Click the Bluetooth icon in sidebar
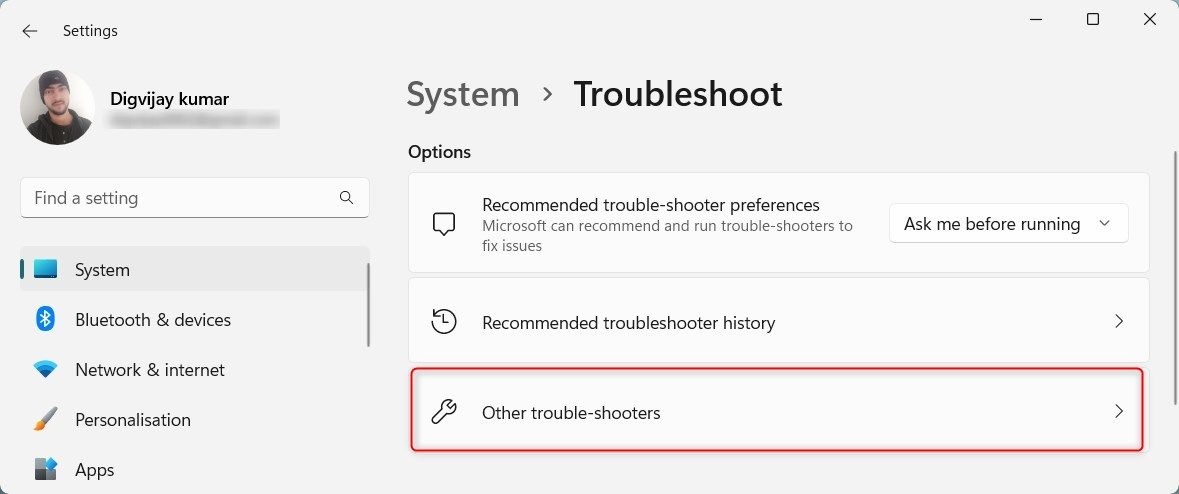This screenshot has width=1179, height=494. (x=46, y=320)
